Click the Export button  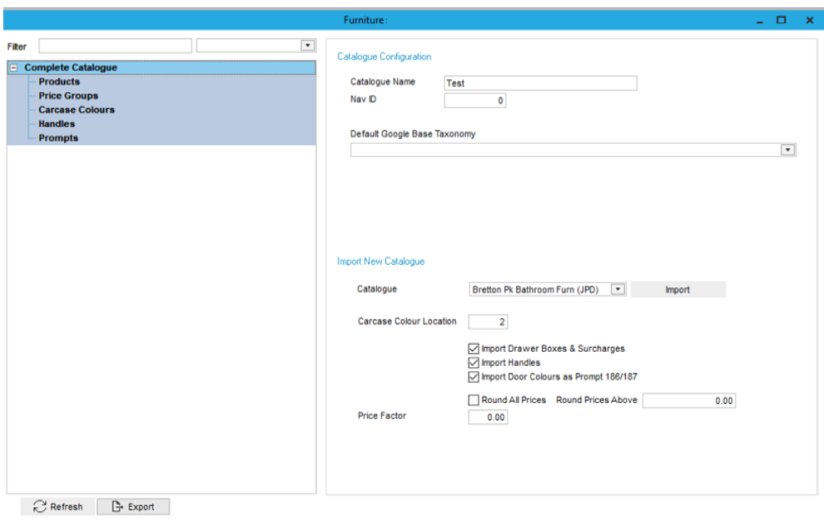(x=133, y=507)
